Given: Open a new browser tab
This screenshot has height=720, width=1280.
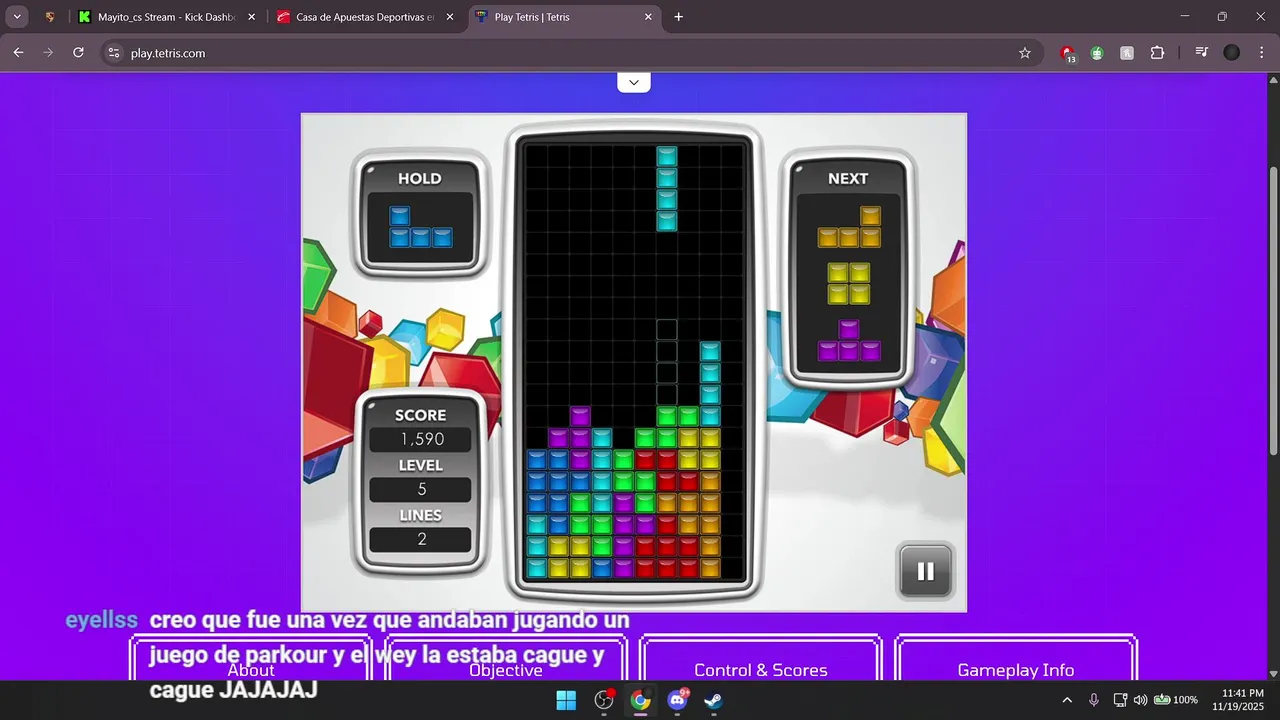Looking at the screenshot, I should pyautogui.click(x=678, y=17).
